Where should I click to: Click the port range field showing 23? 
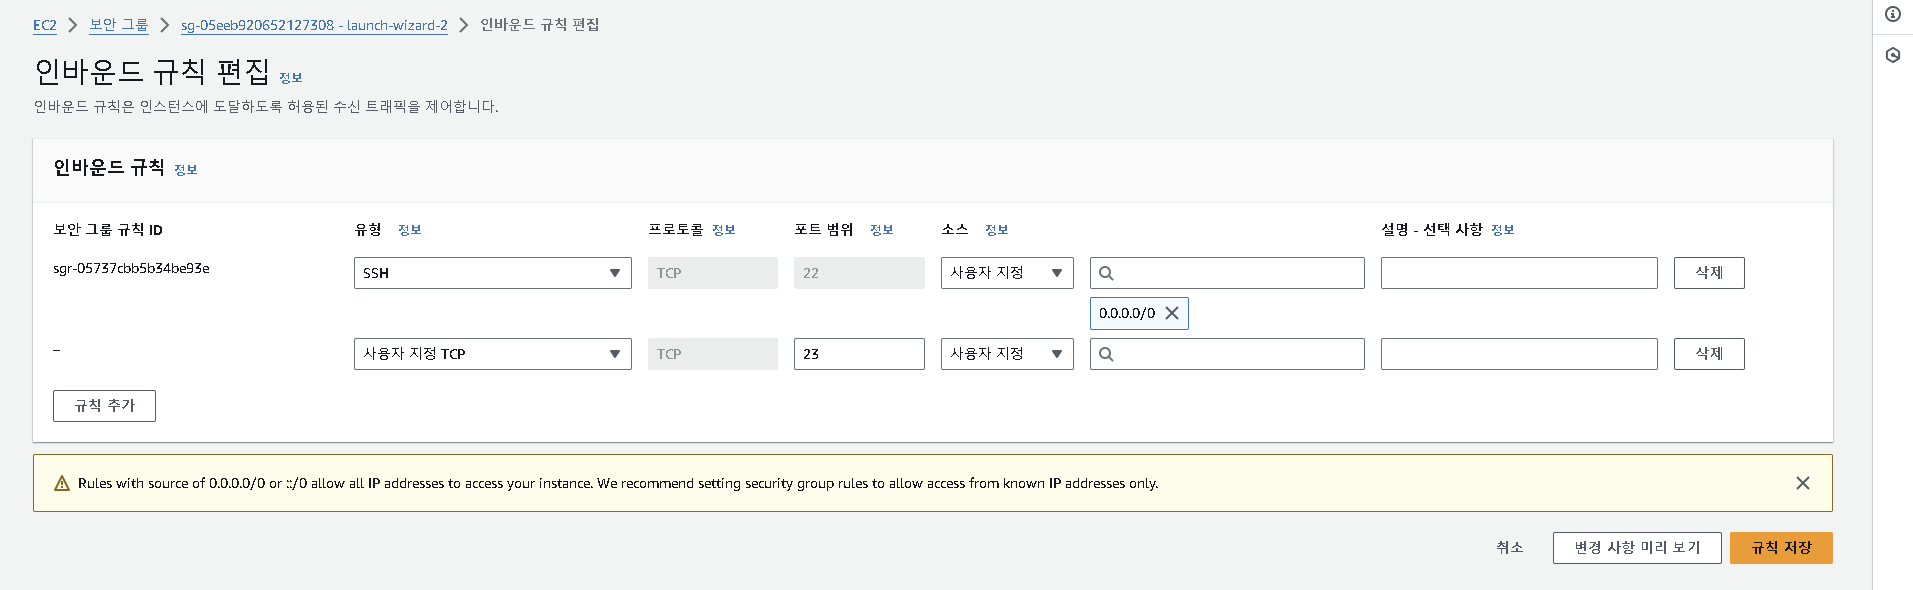[859, 354]
